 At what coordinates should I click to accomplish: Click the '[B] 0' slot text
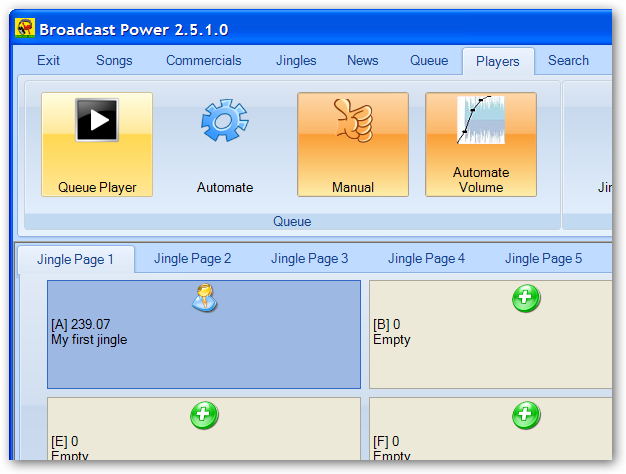point(386,324)
